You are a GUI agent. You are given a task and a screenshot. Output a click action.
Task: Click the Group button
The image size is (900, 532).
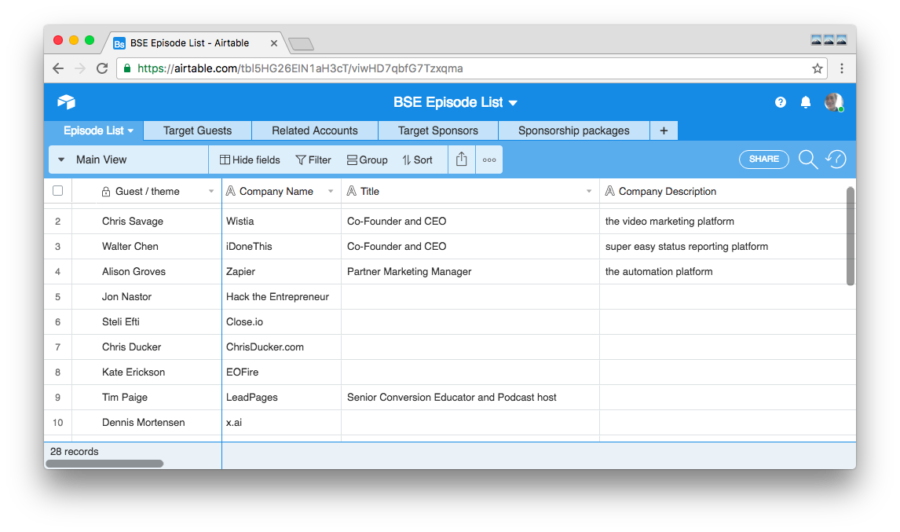pos(367,160)
